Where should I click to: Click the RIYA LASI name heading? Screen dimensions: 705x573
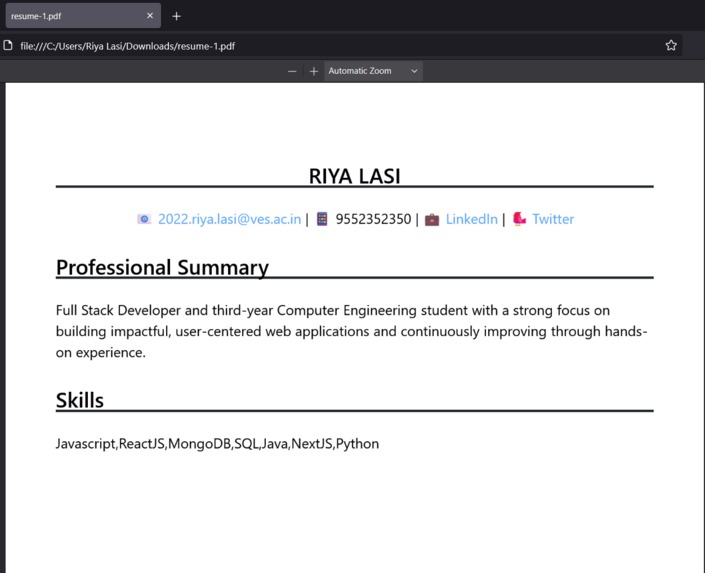coord(354,176)
